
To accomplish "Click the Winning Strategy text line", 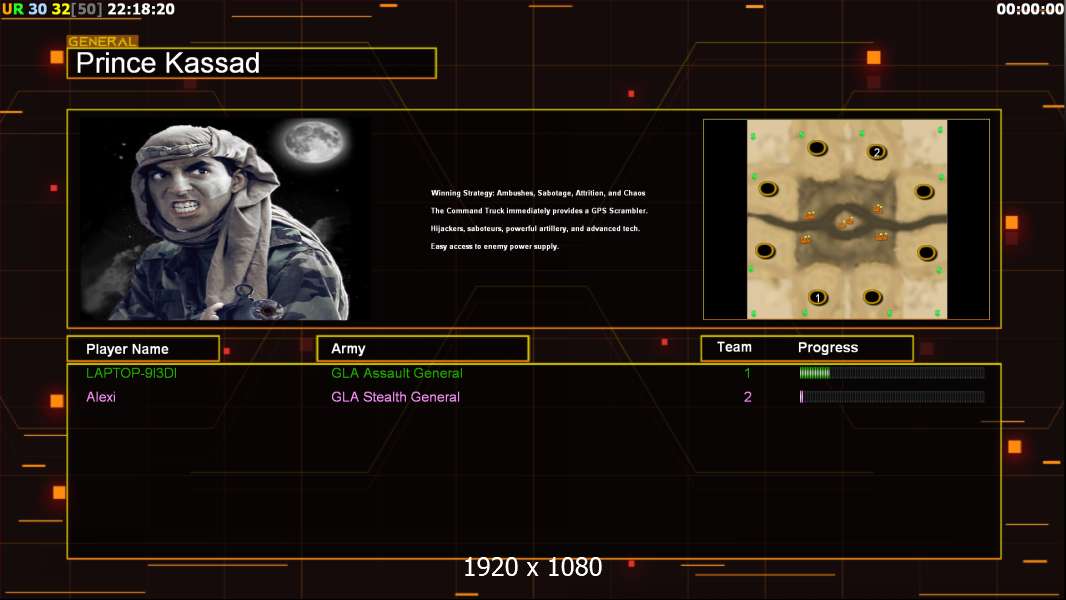I will 538,193.
